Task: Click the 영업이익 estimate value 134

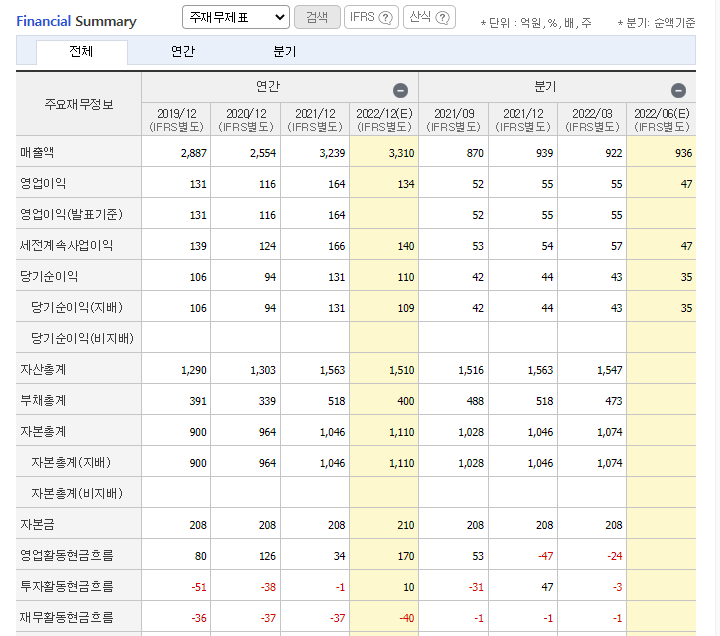Action: (406, 184)
